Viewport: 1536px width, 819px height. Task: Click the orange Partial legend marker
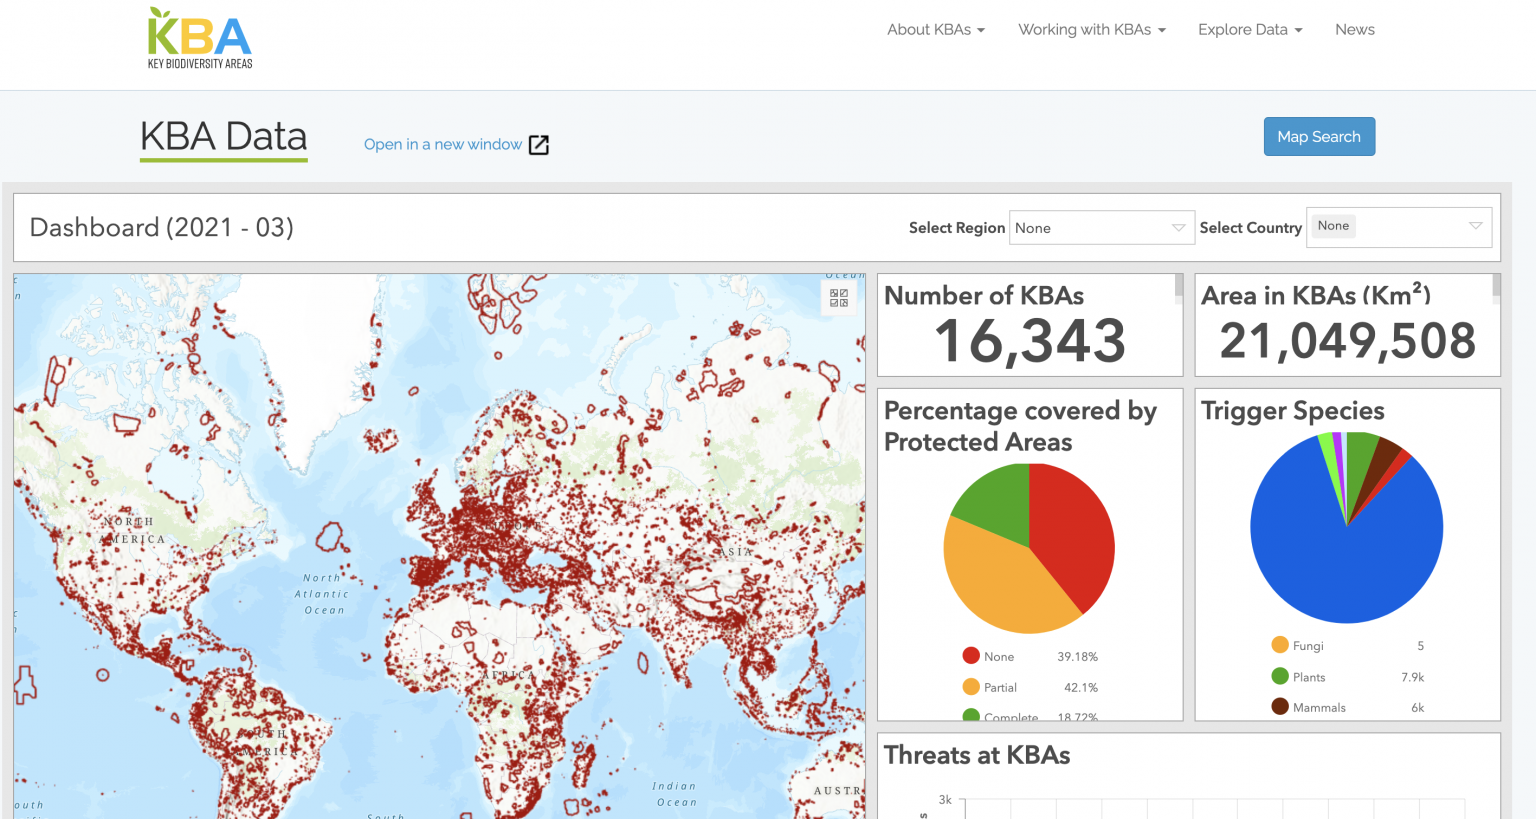971,687
